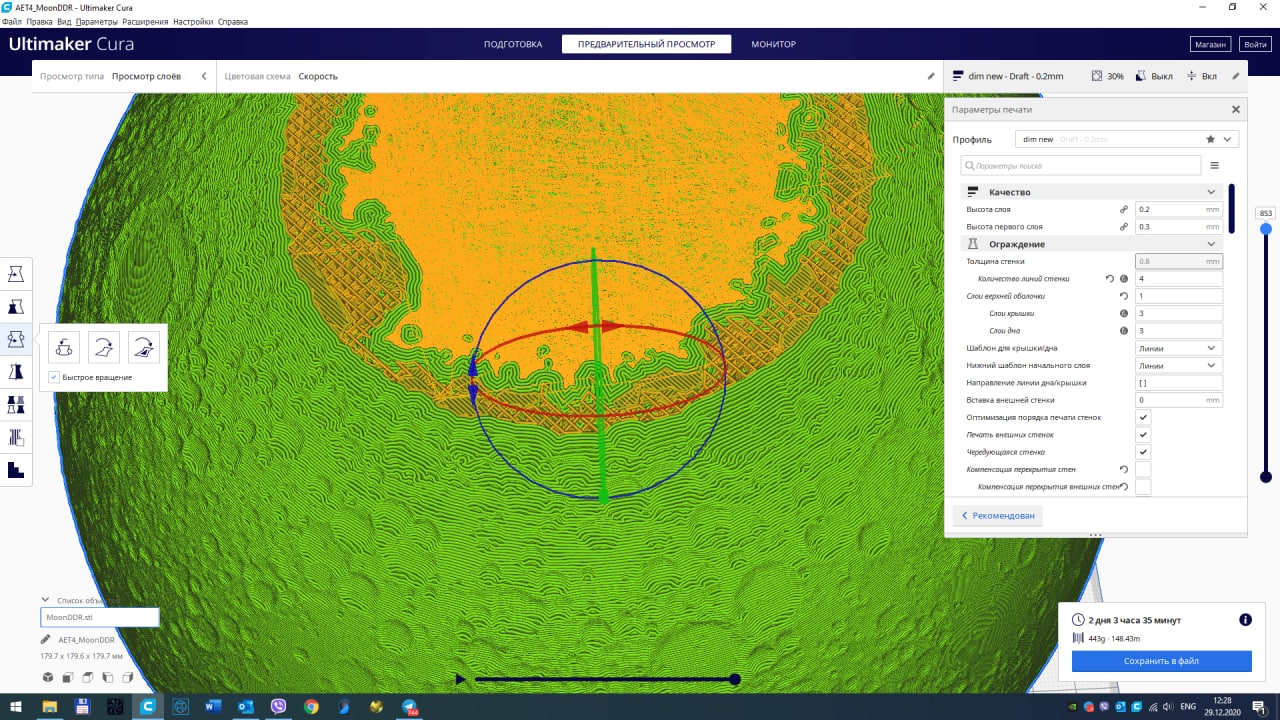
Task: Open Нижний шаблон начального слоя dropdown
Action: coord(1179,365)
